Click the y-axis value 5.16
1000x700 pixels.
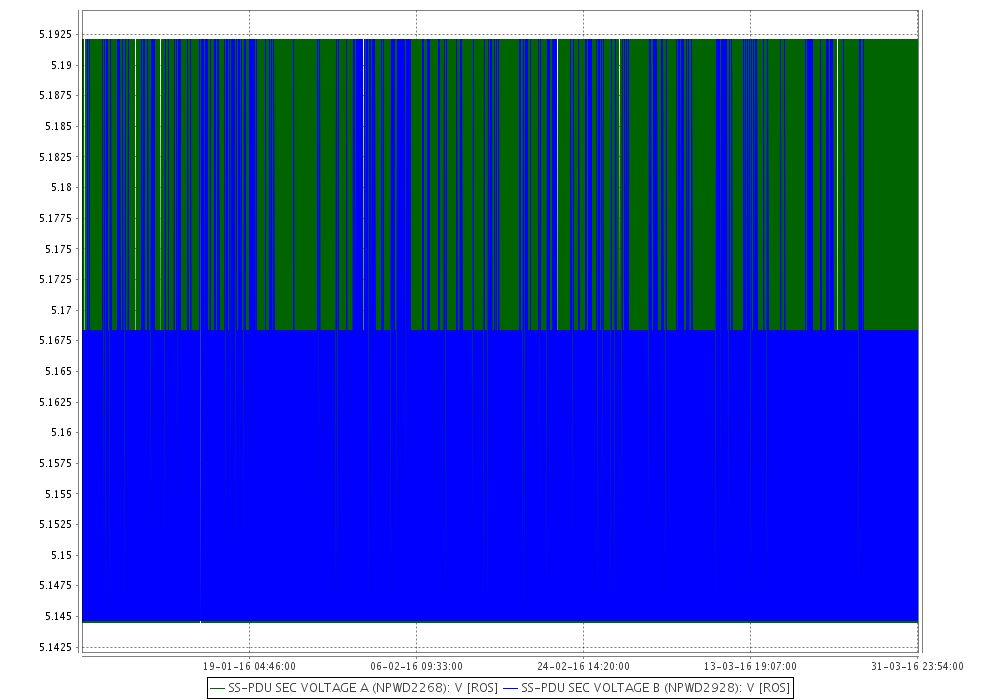click(x=61, y=432)
